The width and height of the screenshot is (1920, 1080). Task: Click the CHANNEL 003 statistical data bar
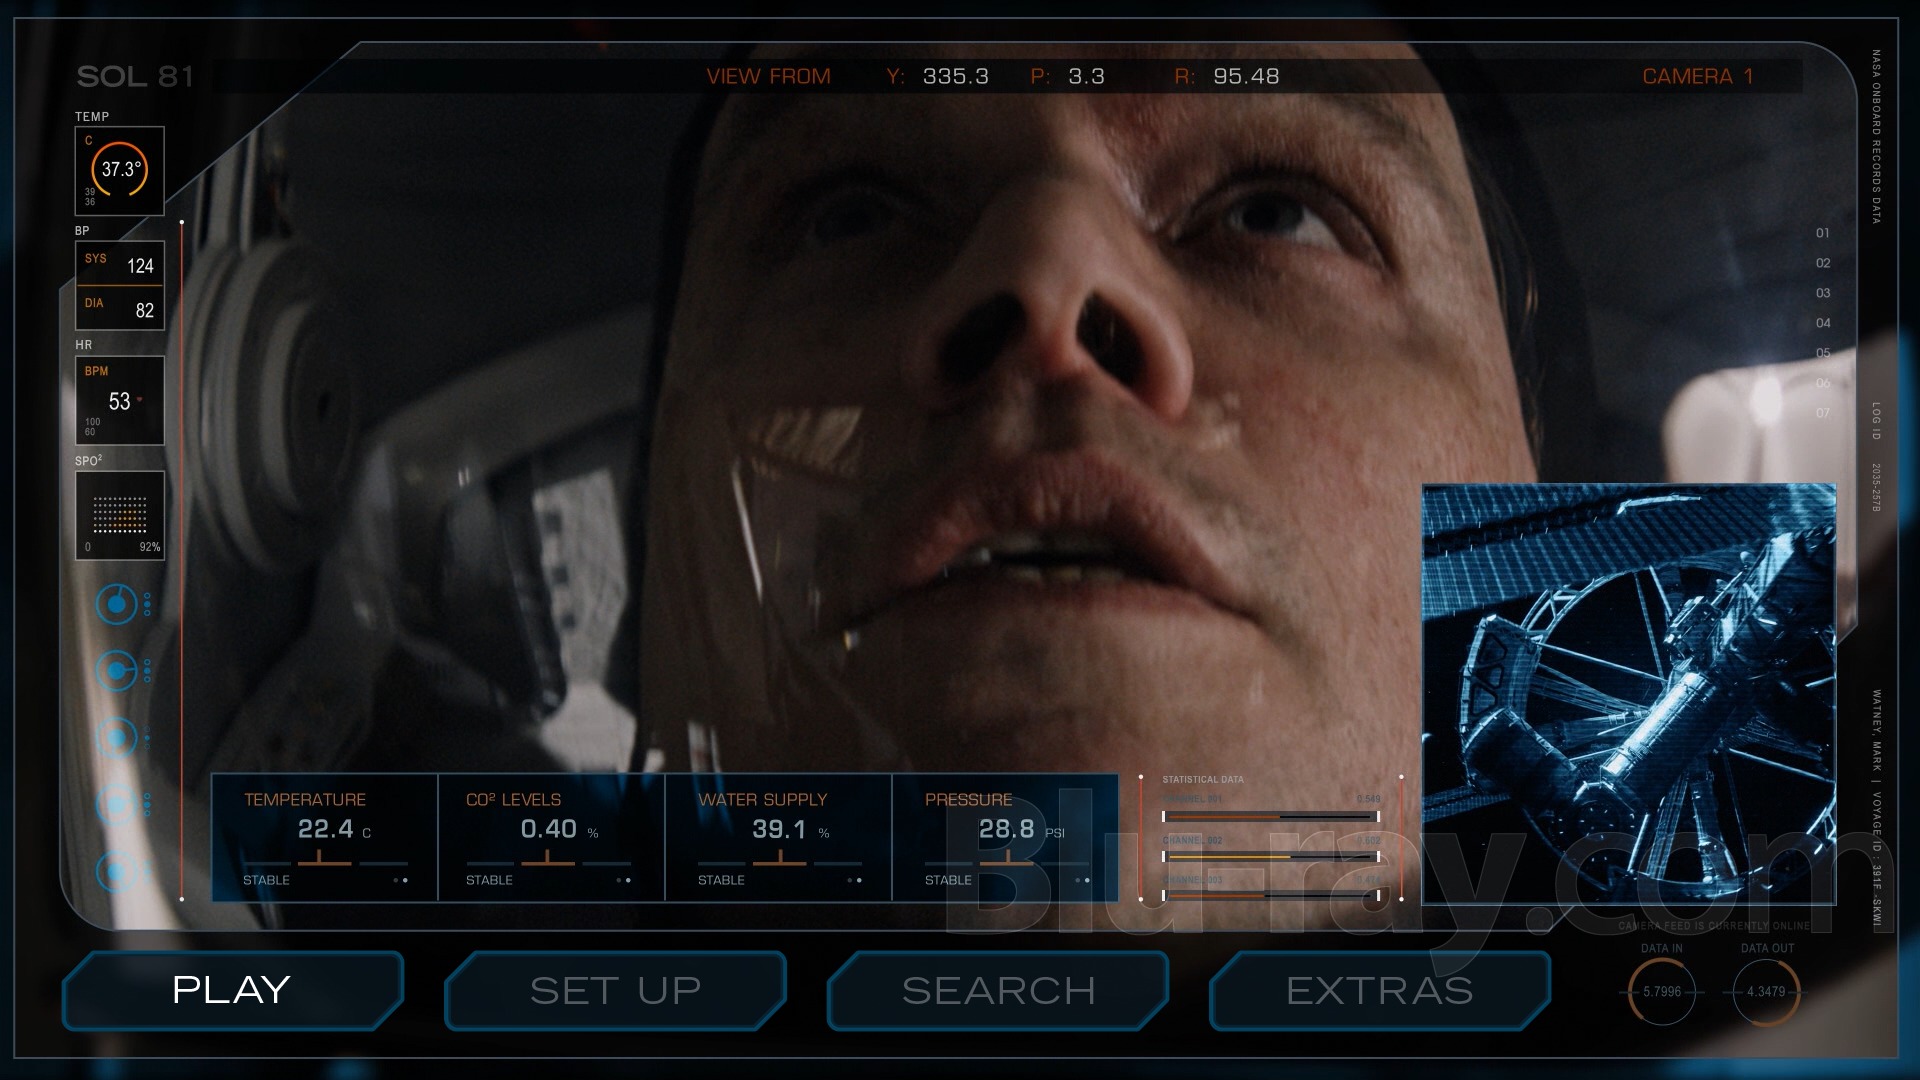(1271, 895)
